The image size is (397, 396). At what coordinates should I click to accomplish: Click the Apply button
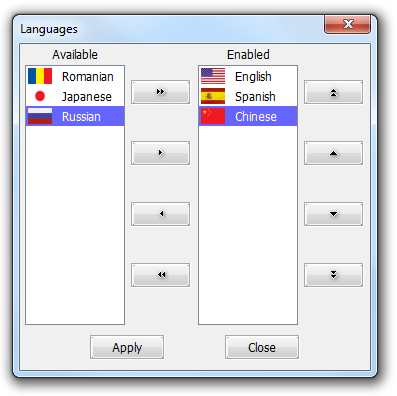click(127, 347)
